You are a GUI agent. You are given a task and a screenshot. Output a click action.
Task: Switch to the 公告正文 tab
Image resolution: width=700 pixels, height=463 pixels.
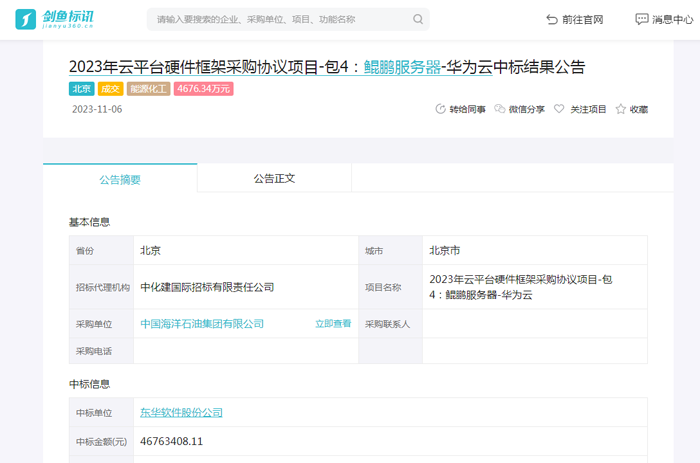pos(274,179)
